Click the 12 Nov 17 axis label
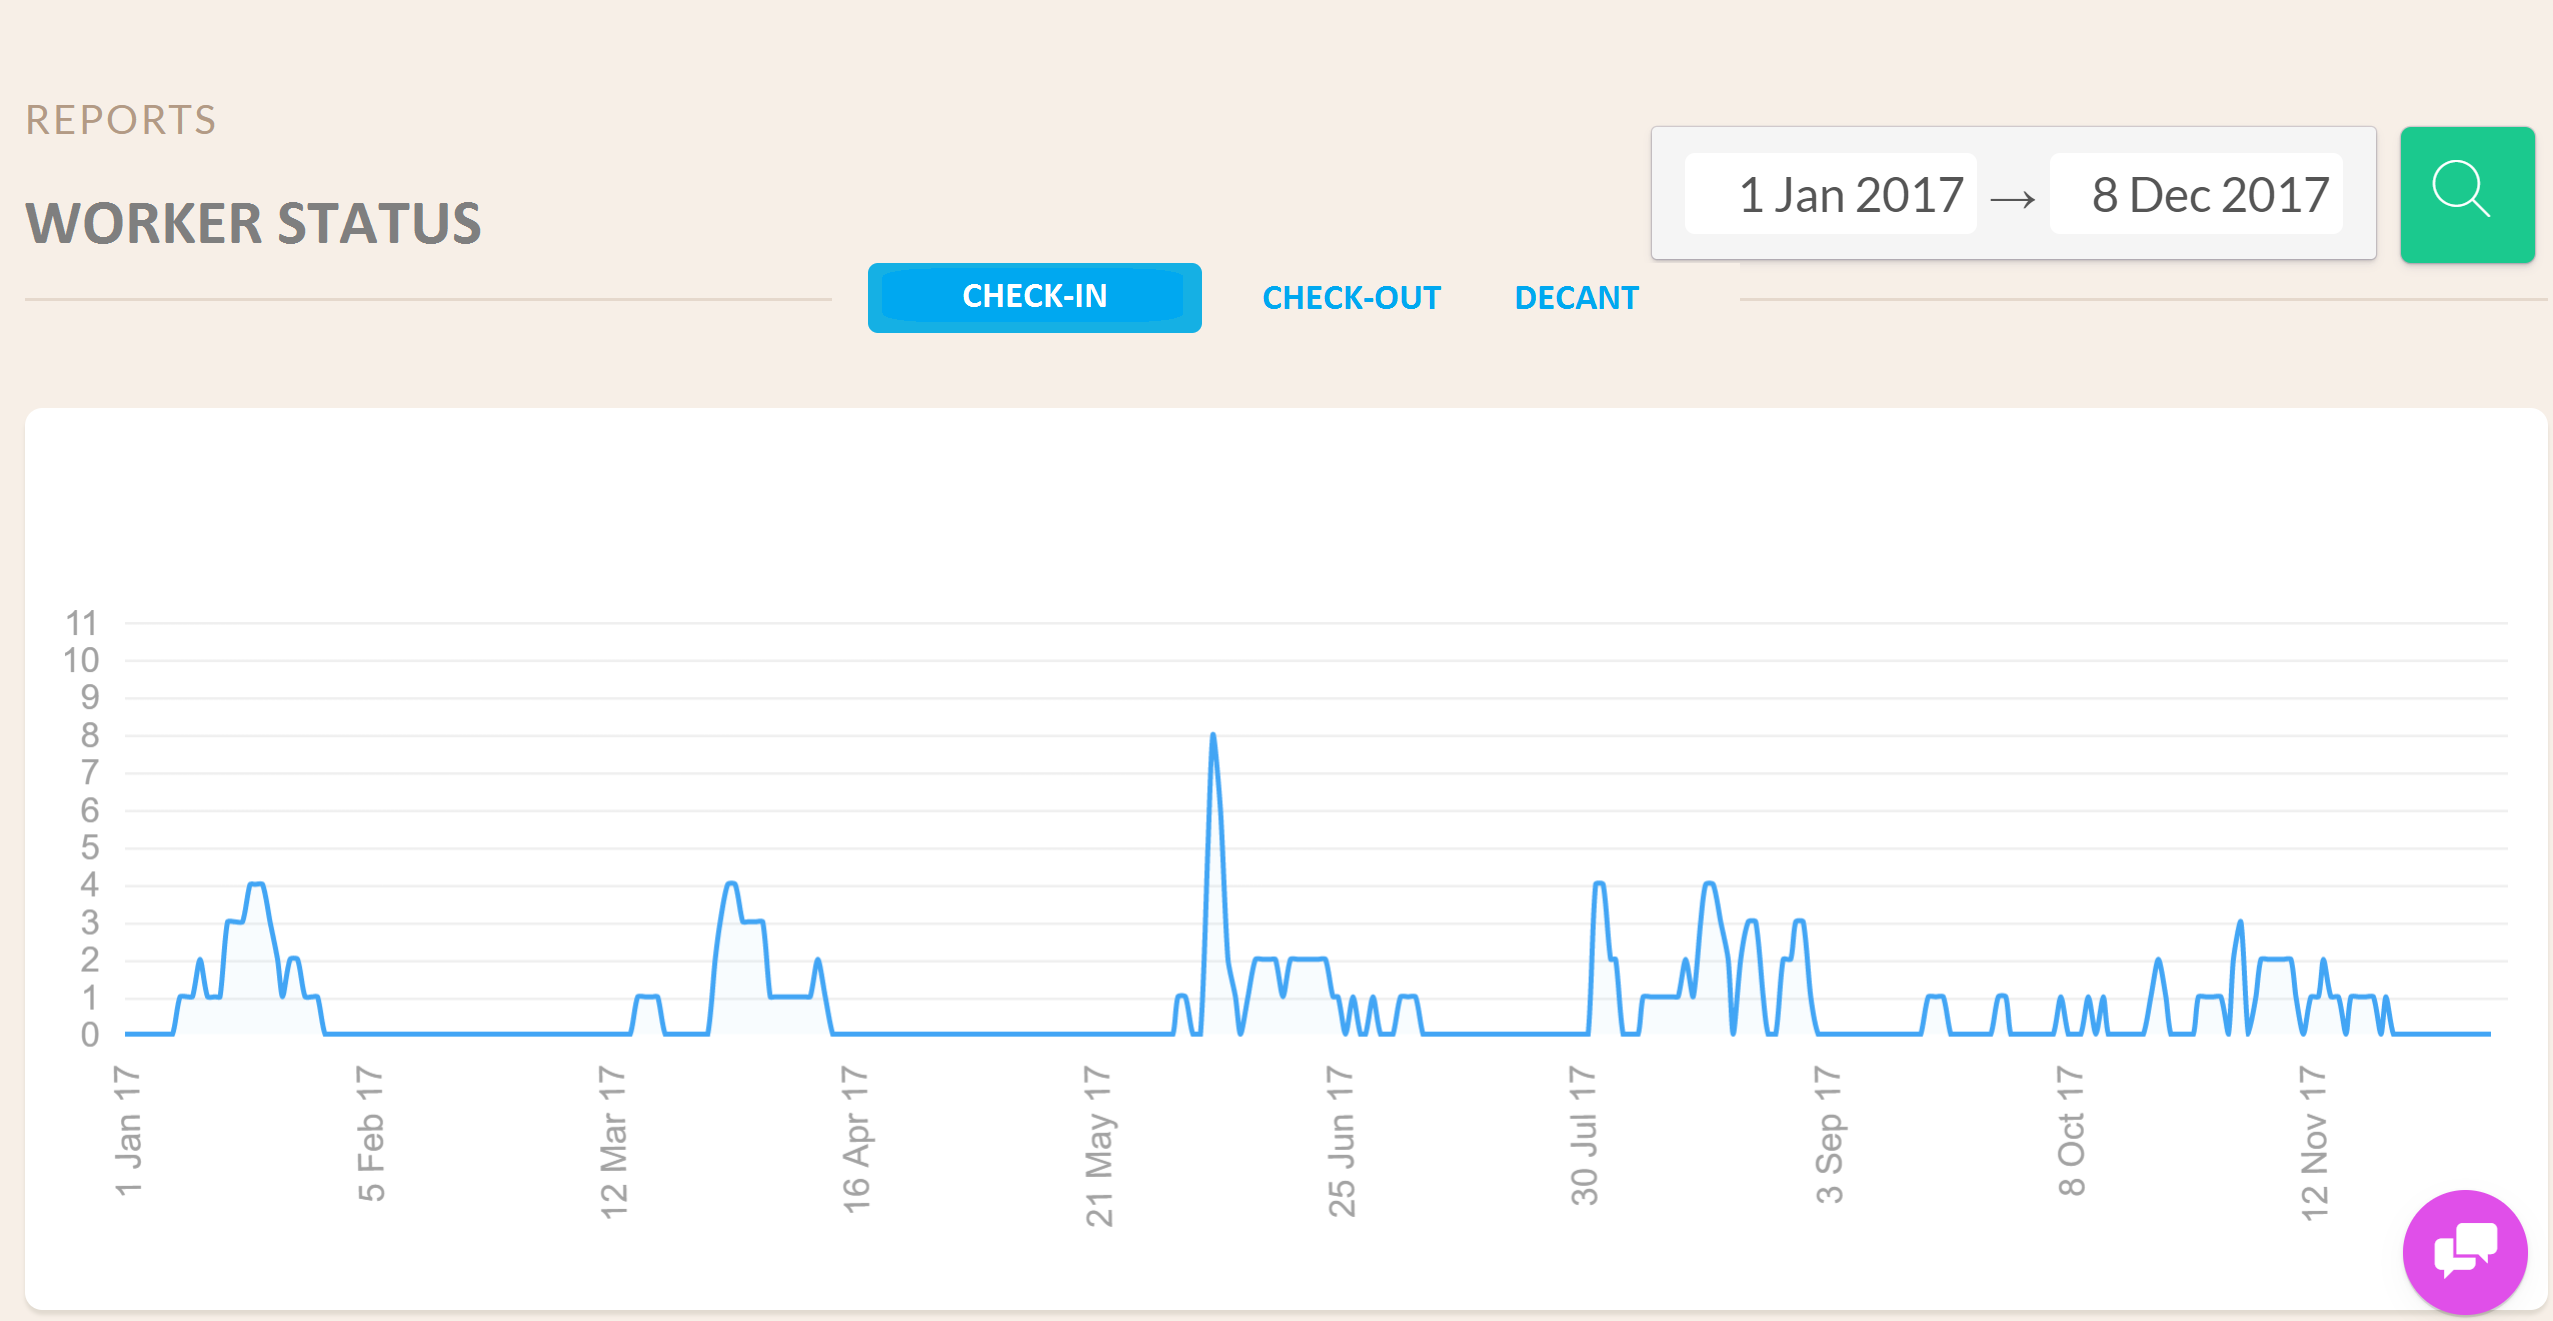Viewport: 2553px width, 1321px height. click(x=2314, y=1142)
